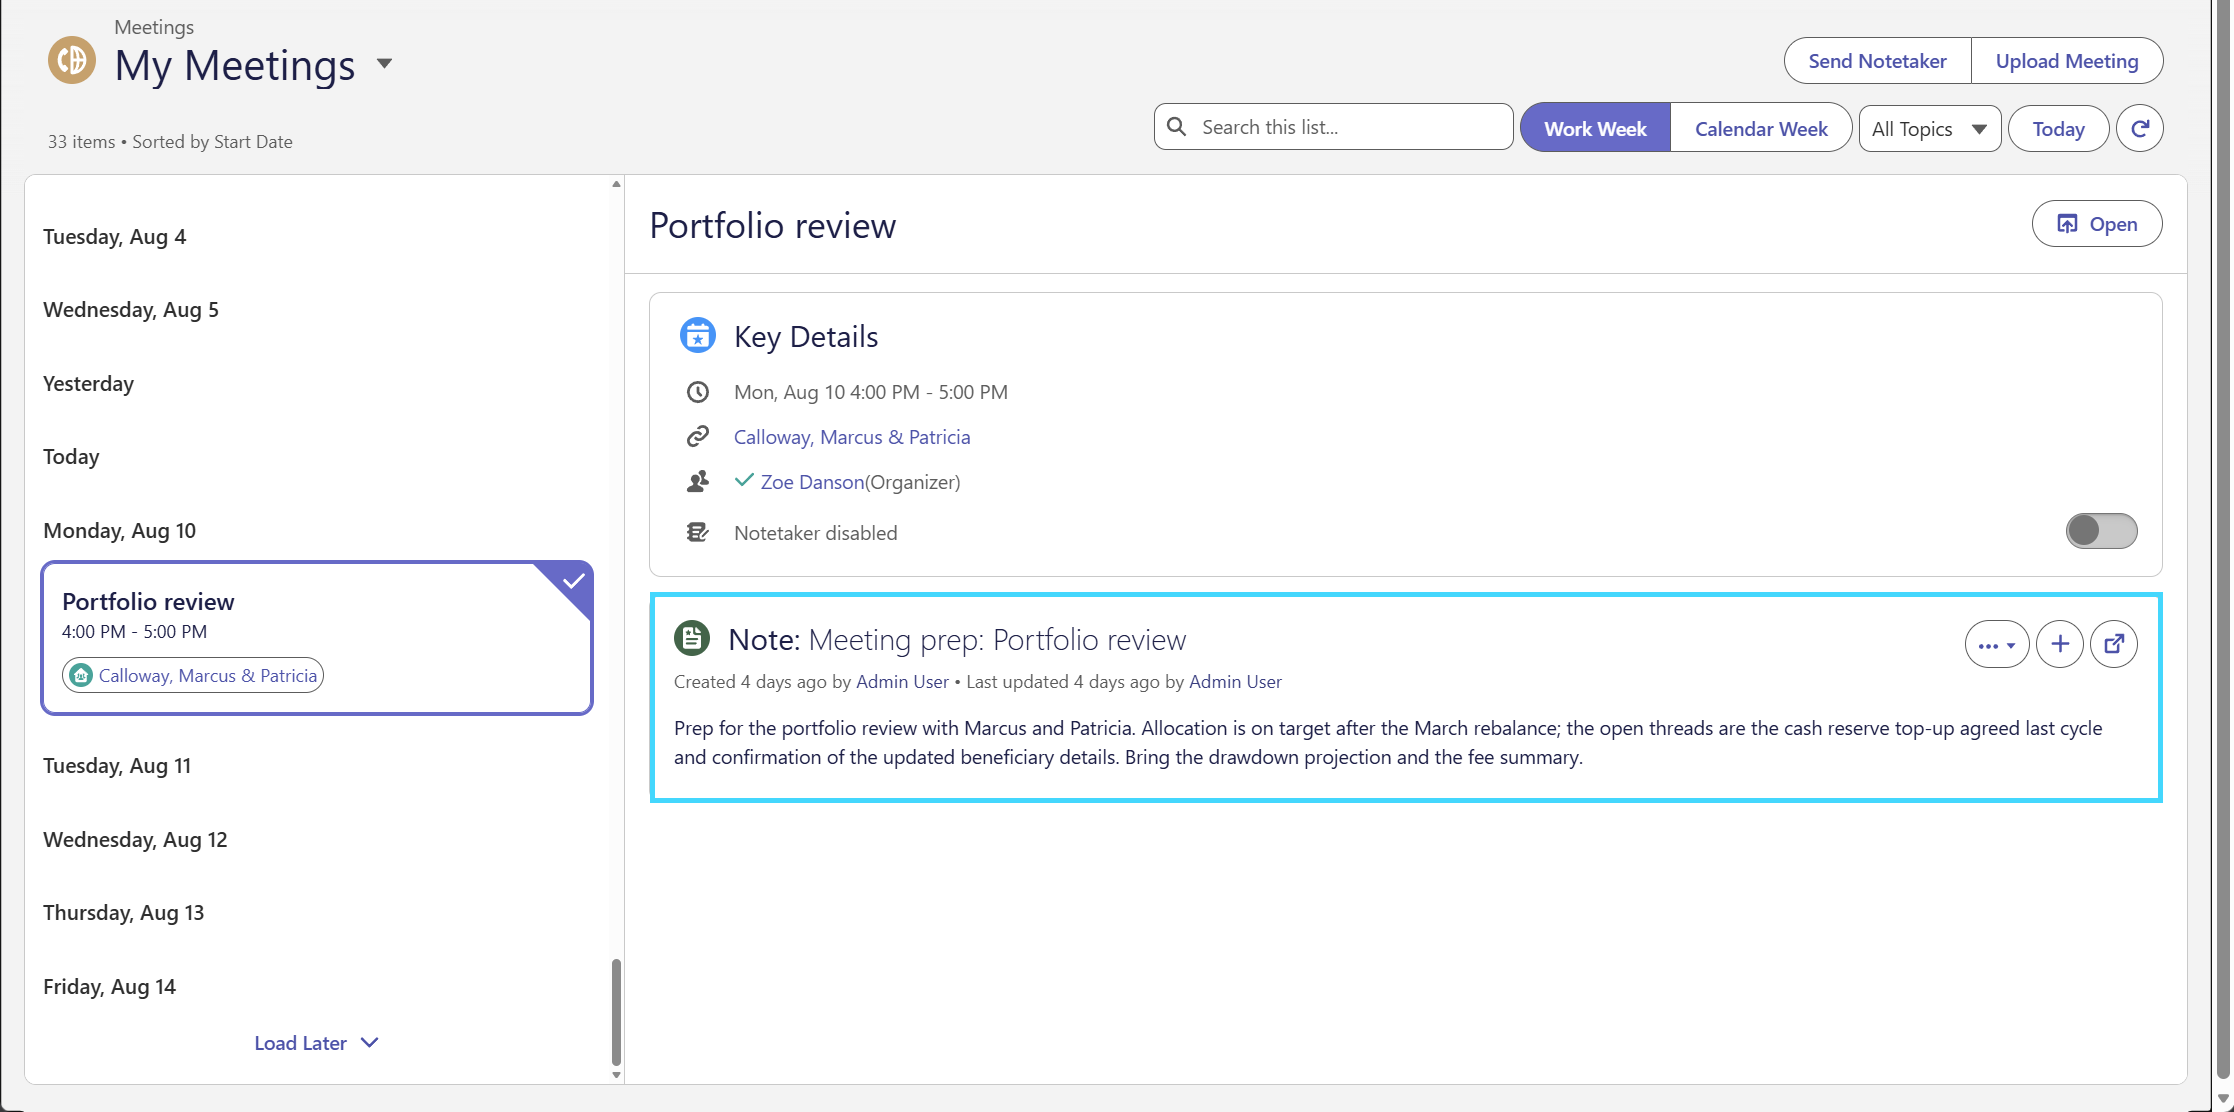This screenshot has height=1112, width=2234.
Task: Click the Today header in the meeting list
Action: point(71,457)
